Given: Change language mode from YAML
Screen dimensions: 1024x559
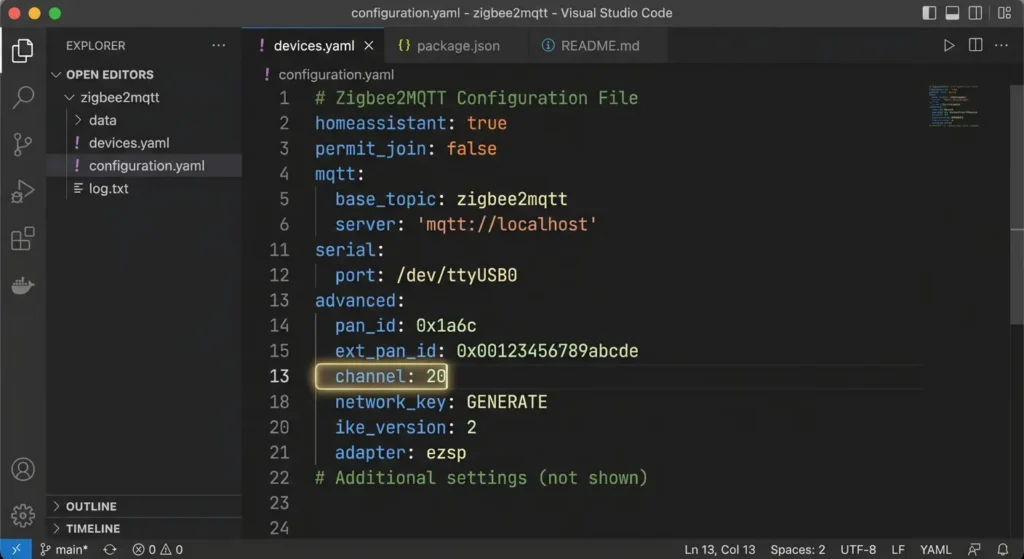Looking at the screenshot, I should (x=935, y=549).
